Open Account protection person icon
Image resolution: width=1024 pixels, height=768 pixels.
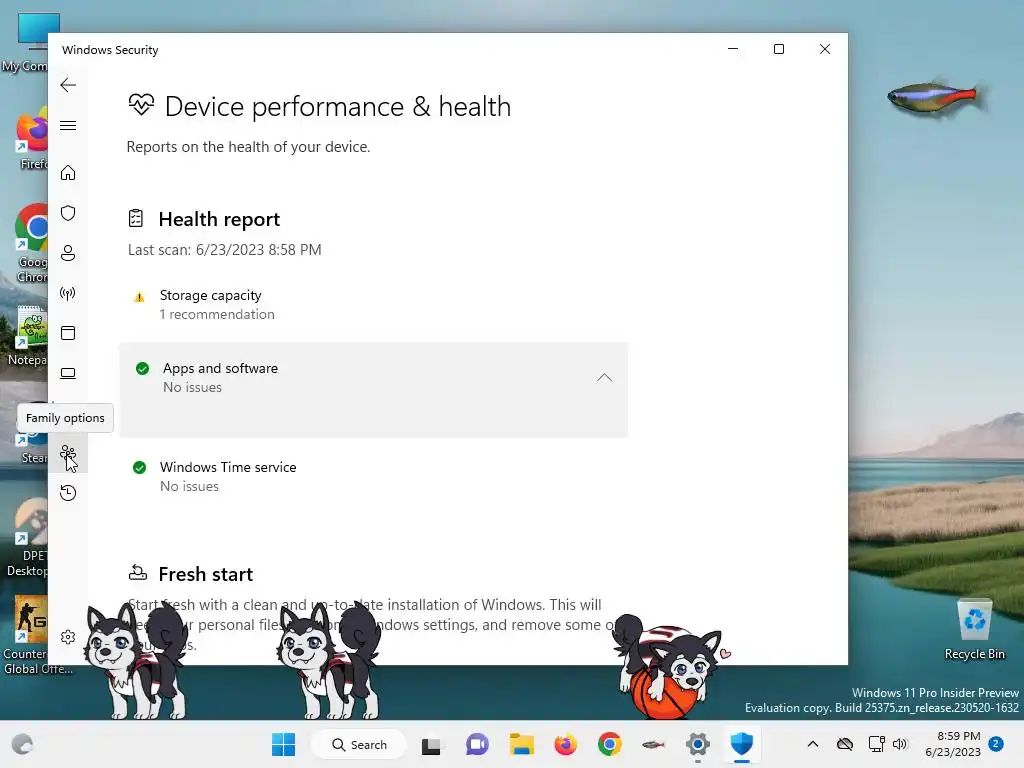click(68, 253)
